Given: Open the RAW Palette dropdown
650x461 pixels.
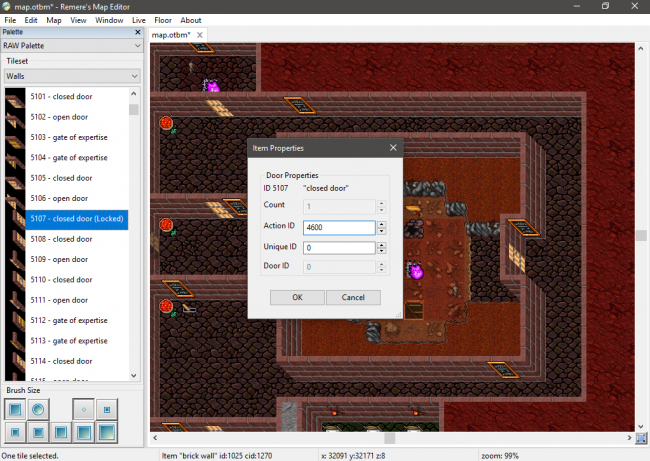Looking at the screenshot, I should tap(72, 46).
